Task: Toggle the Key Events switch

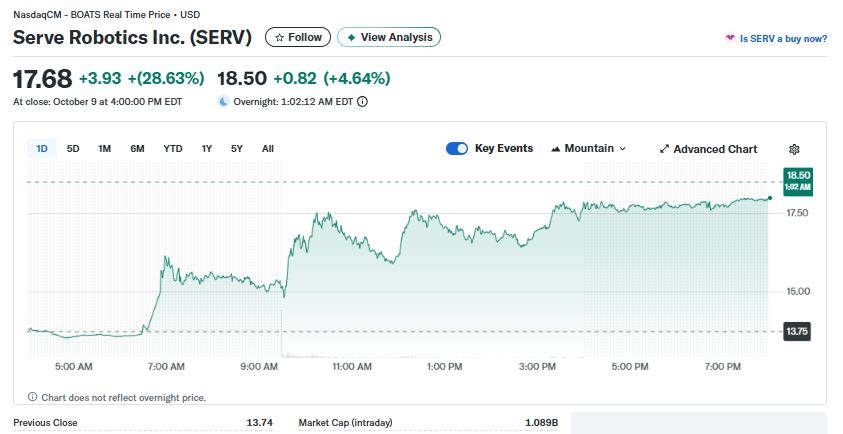Action: (x=457, y=149)
